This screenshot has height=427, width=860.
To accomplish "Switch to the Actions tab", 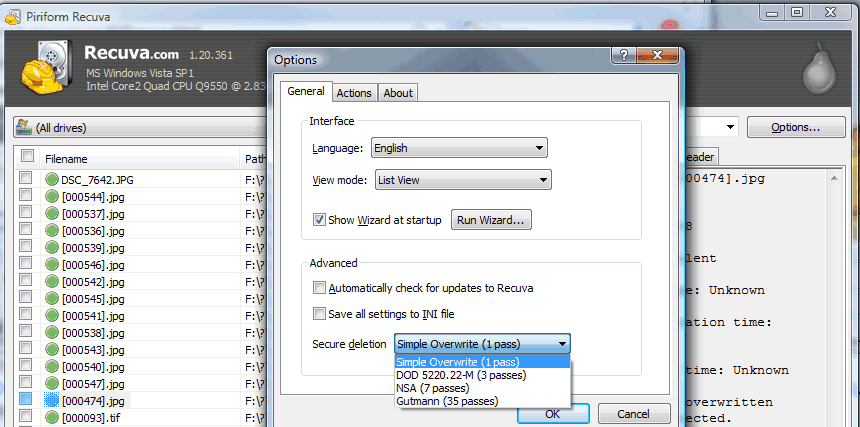I will (x=354, y=93).
